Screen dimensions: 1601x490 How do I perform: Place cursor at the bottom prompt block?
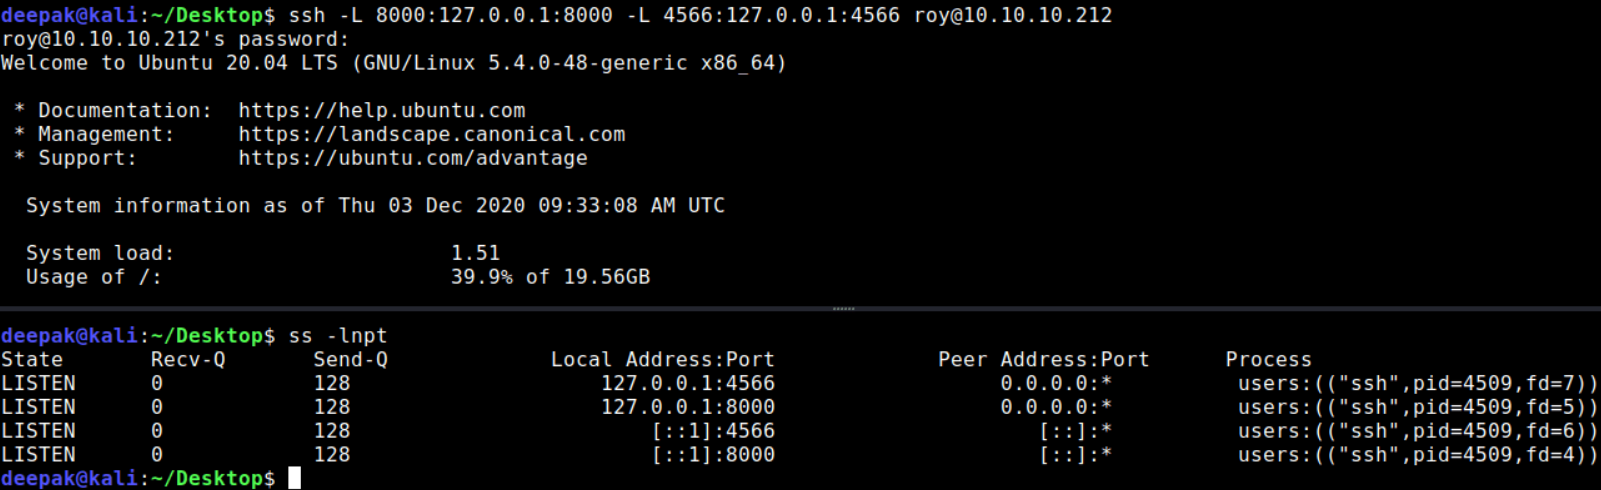(x=294, y=478)
